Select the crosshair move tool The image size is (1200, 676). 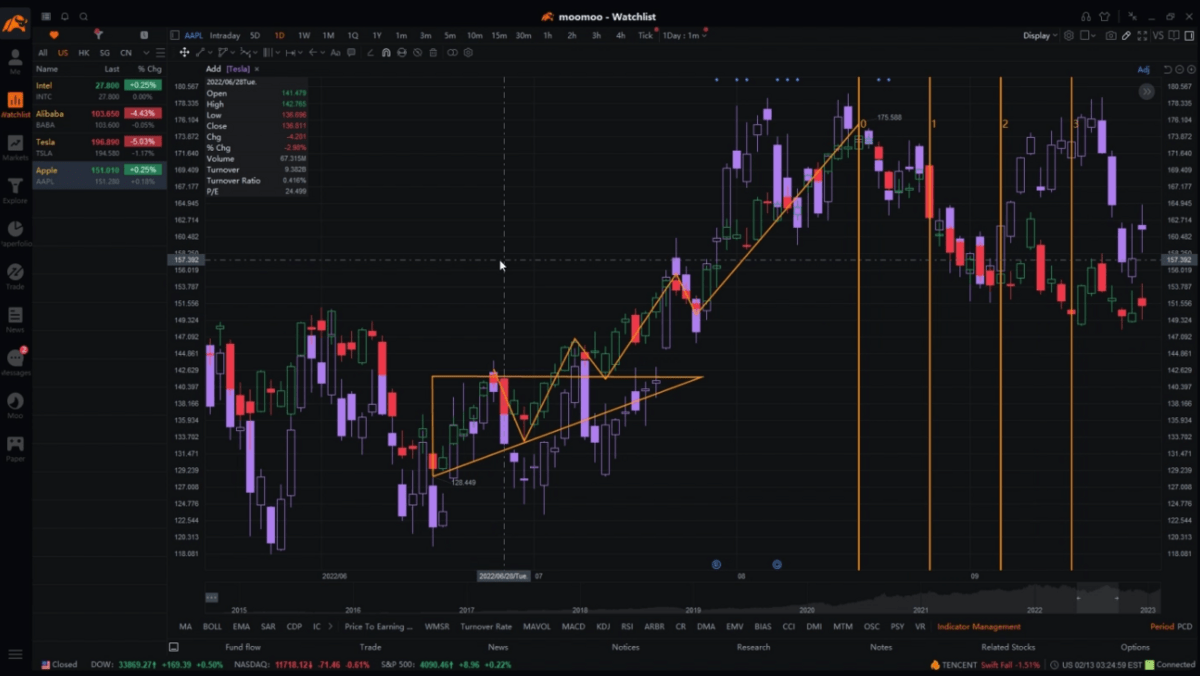click(184, 52)
